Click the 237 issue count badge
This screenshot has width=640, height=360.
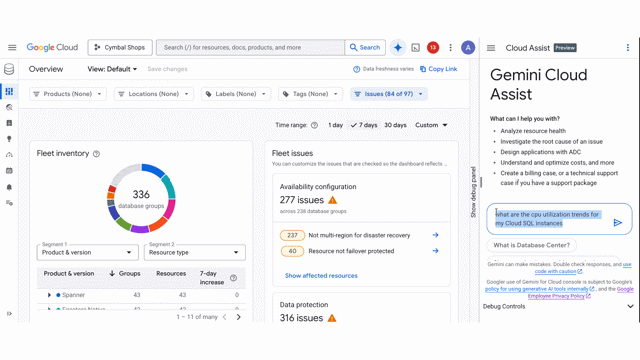pyautogui.click(x=292, y=236)
